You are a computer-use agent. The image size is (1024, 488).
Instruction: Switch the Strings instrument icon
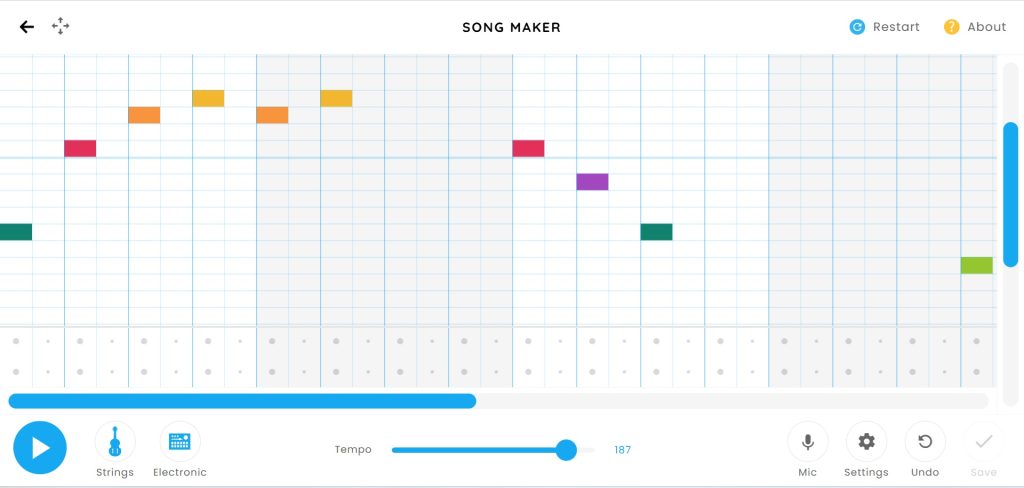115,441
